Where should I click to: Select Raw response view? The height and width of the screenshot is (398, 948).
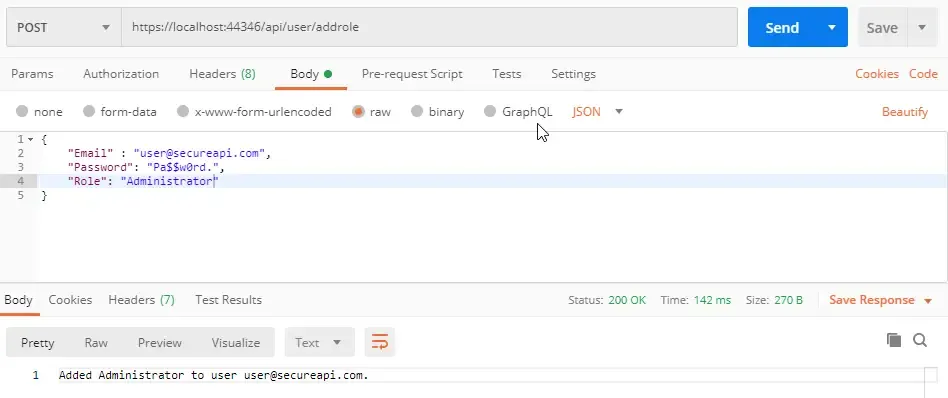pyautogui.click(x=96, y=342)
